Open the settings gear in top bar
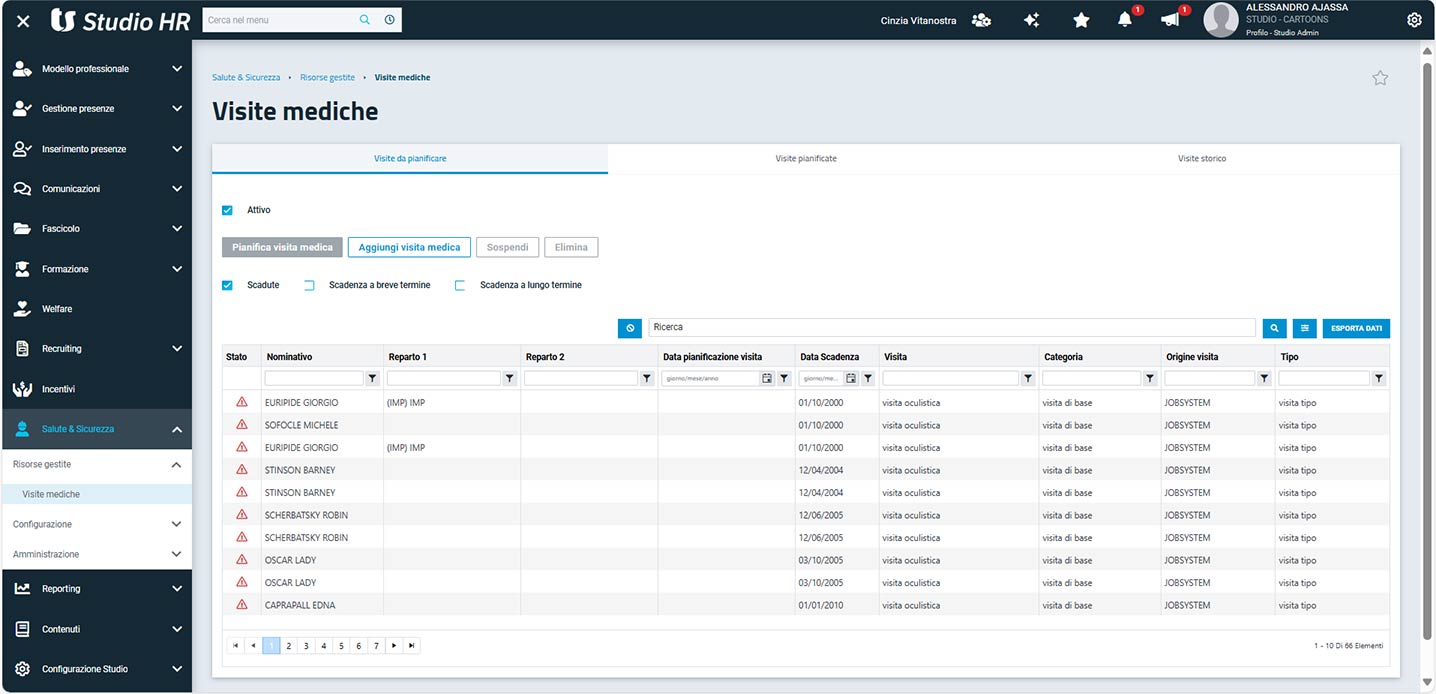Image resolution: width=1436 pixels, height=694 pixels. [x=1414, y=20]
